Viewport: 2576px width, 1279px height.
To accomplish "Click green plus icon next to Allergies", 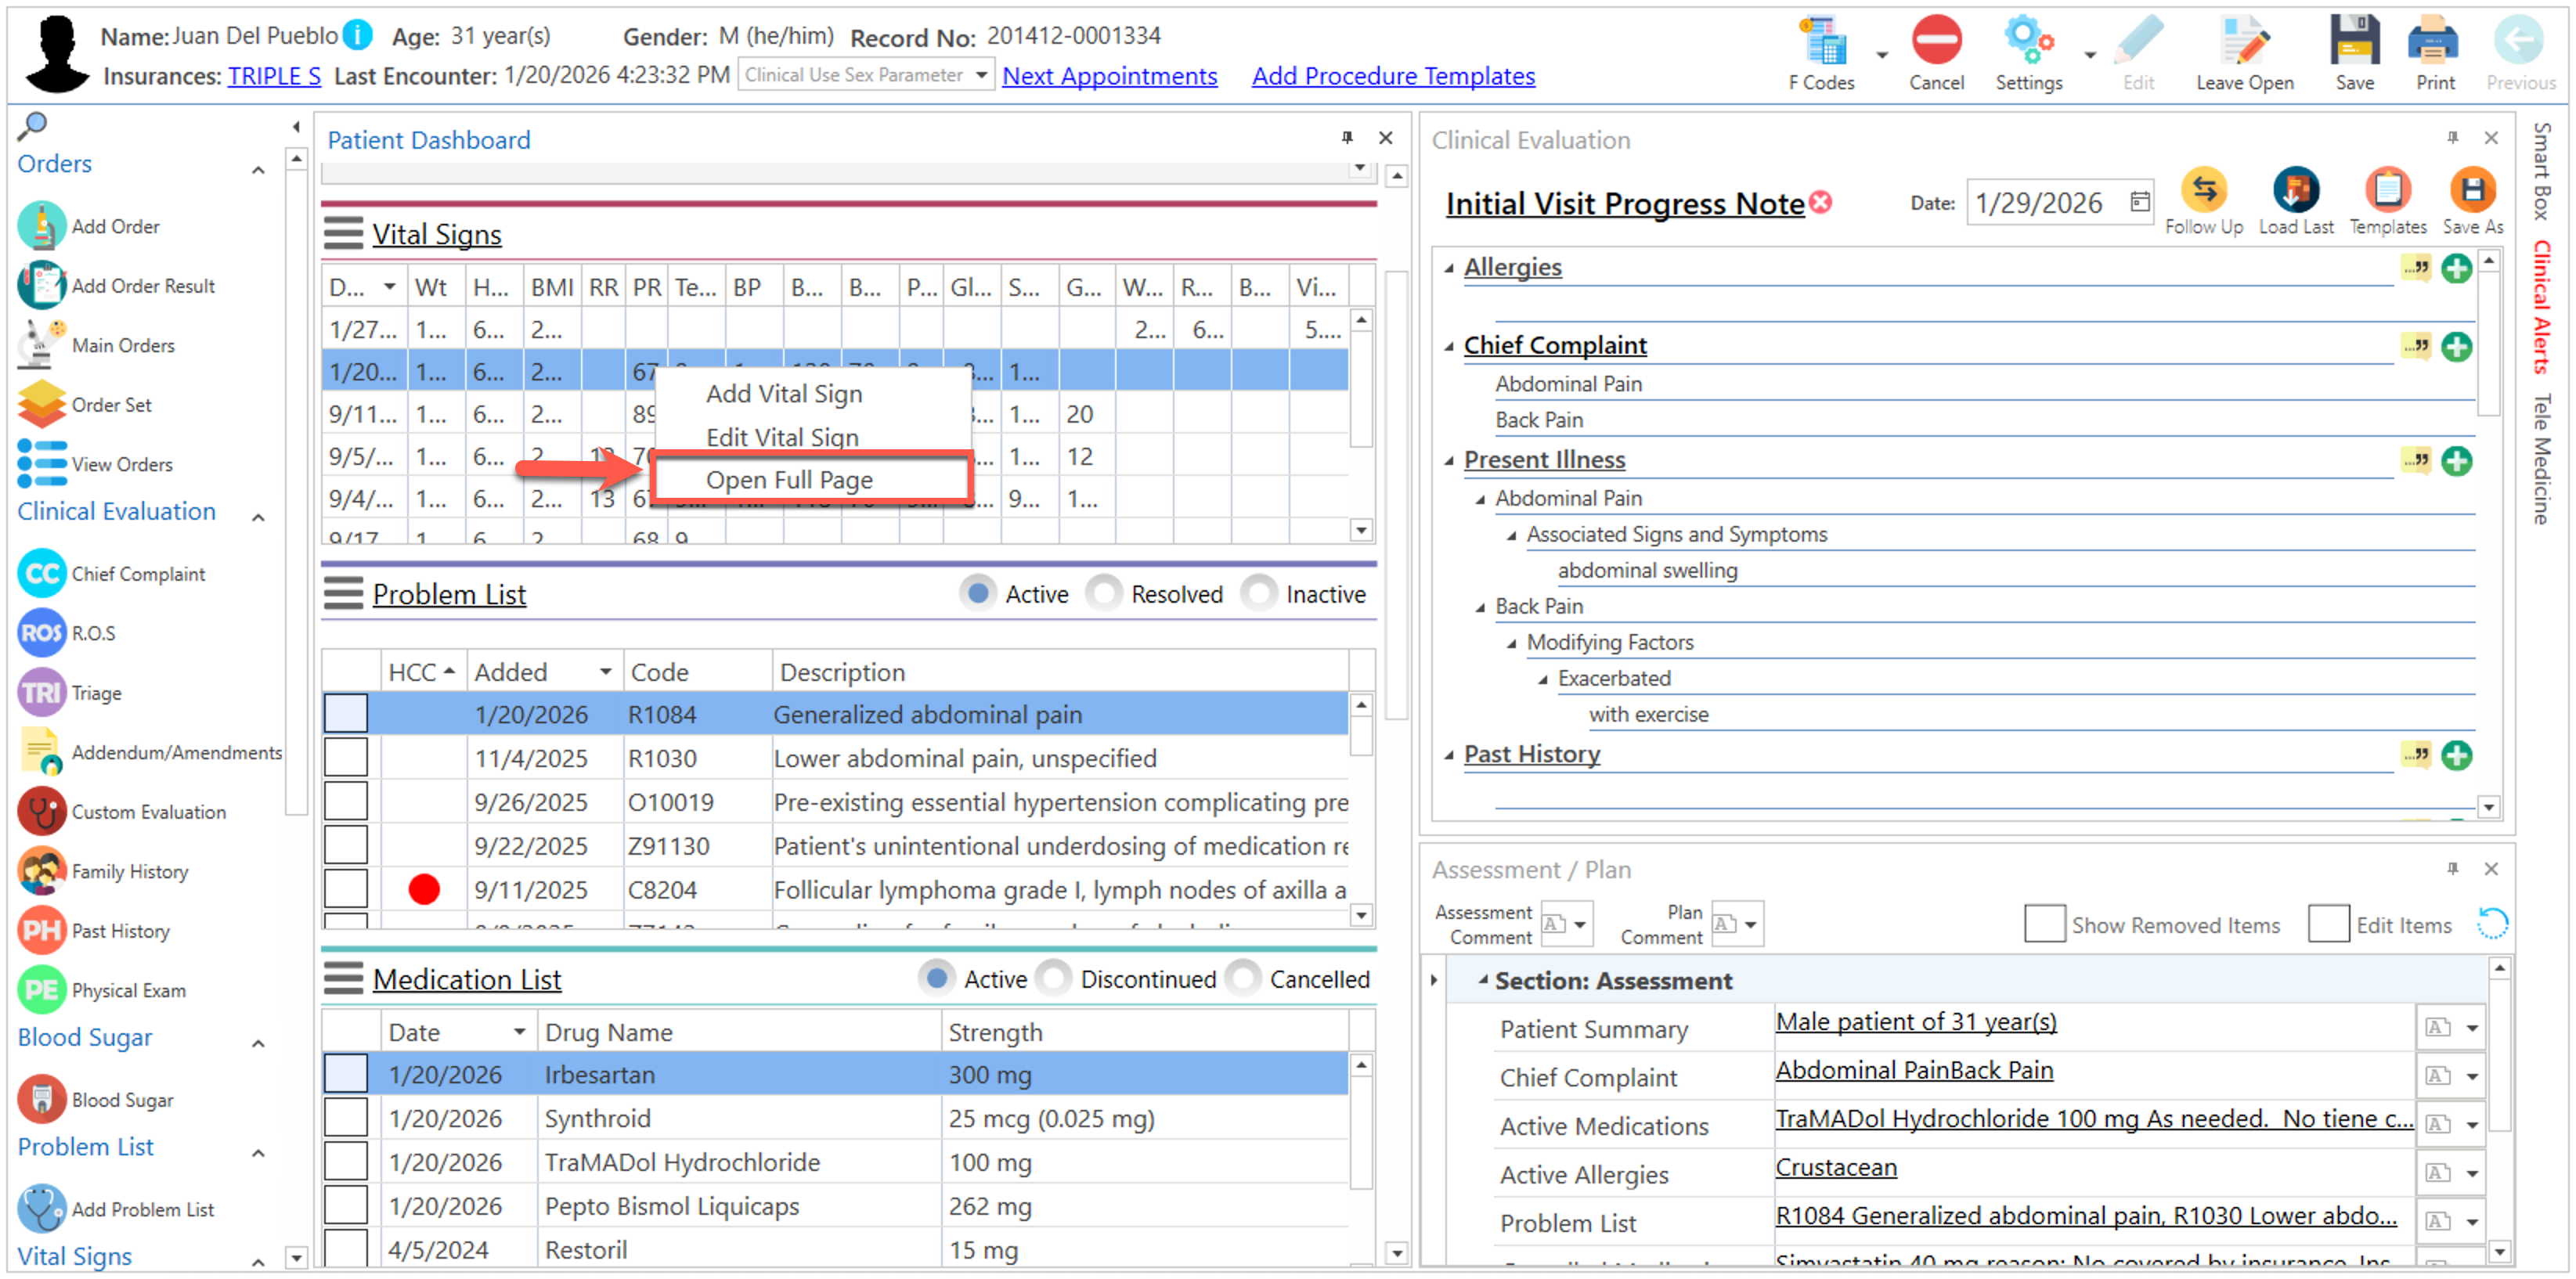I will tap(2456, 268).
